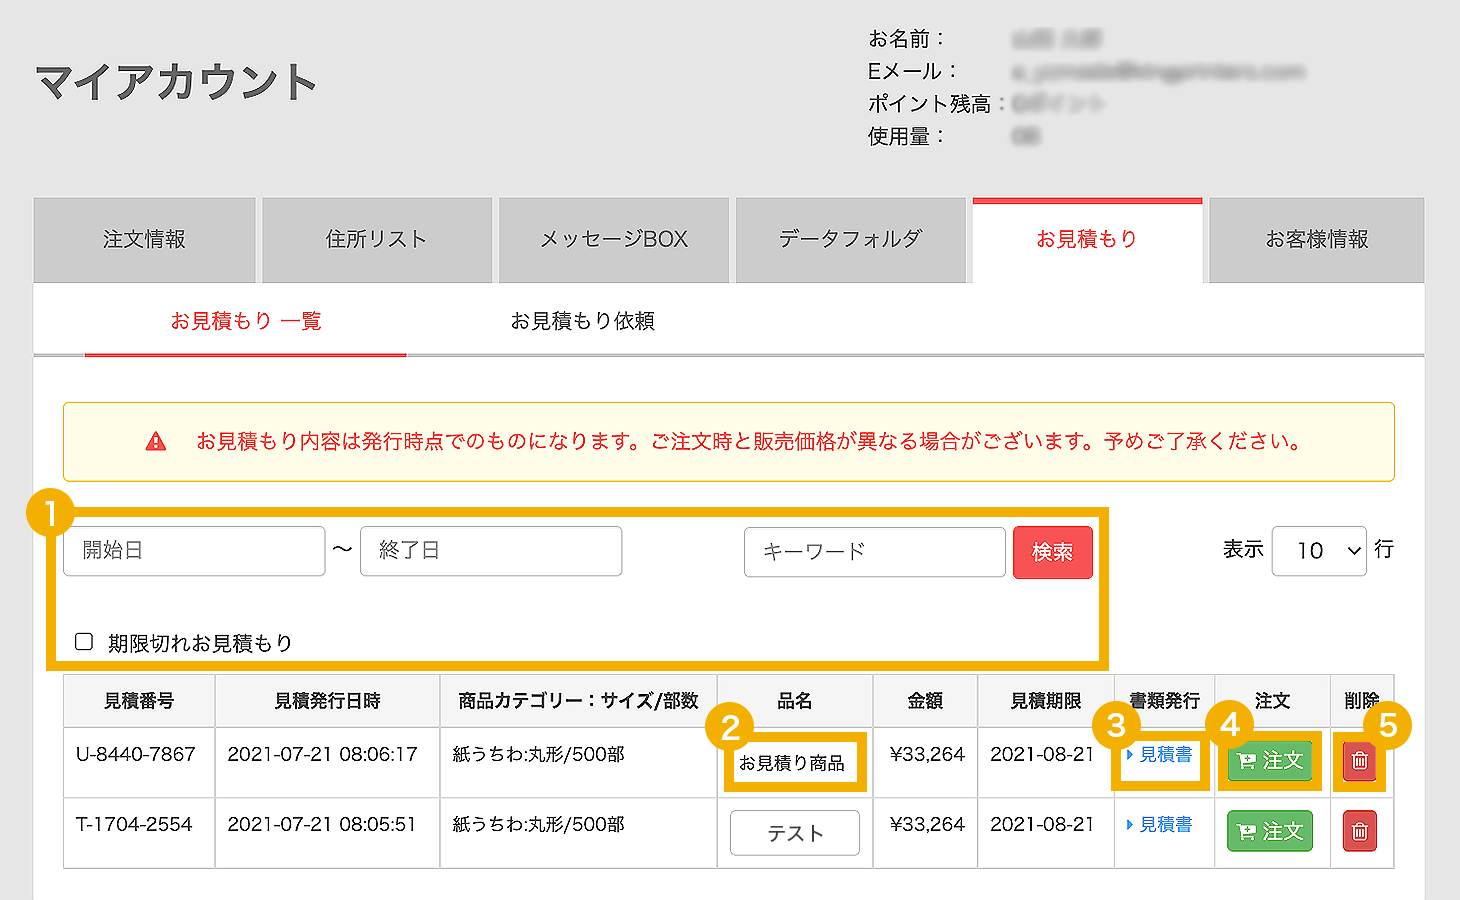Click the cart icon on the top 注文 button
This screenshot has width=1460, height=900.
coord(1247,761)
